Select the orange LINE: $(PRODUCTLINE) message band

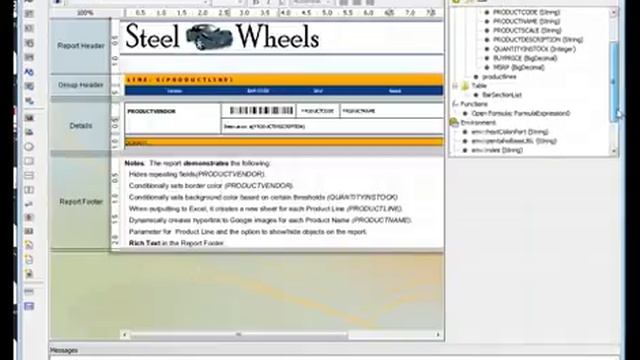(x=284, y=80)
